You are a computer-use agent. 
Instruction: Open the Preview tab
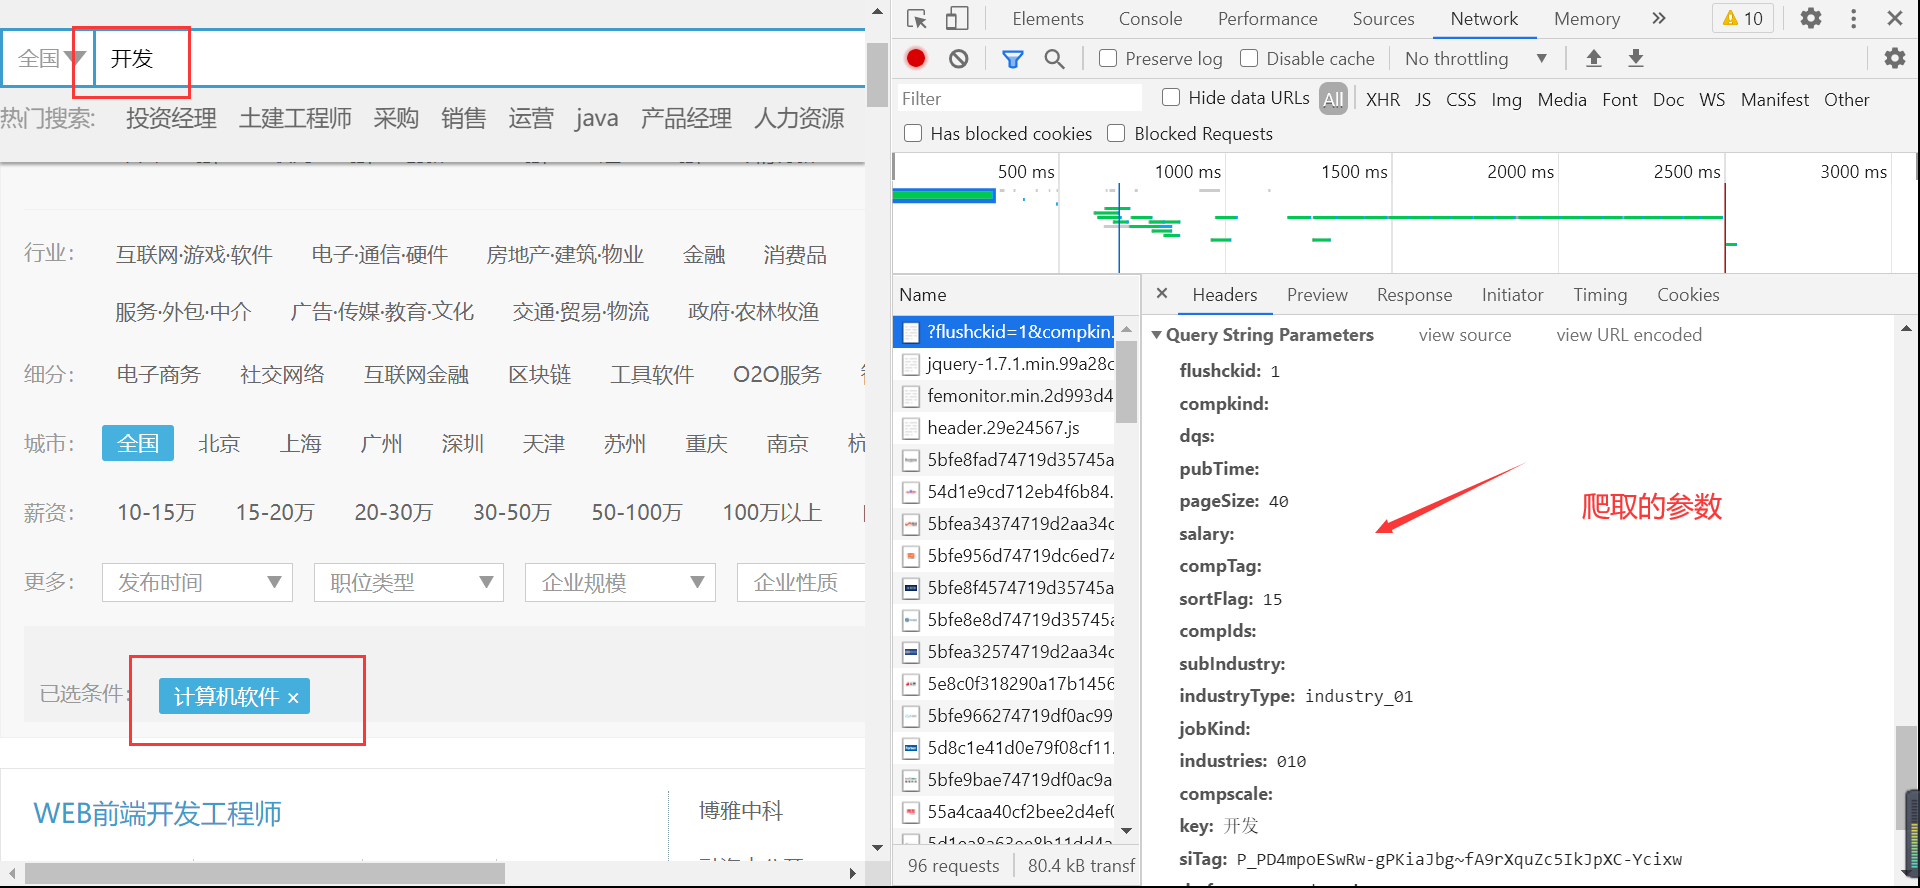1317,295
